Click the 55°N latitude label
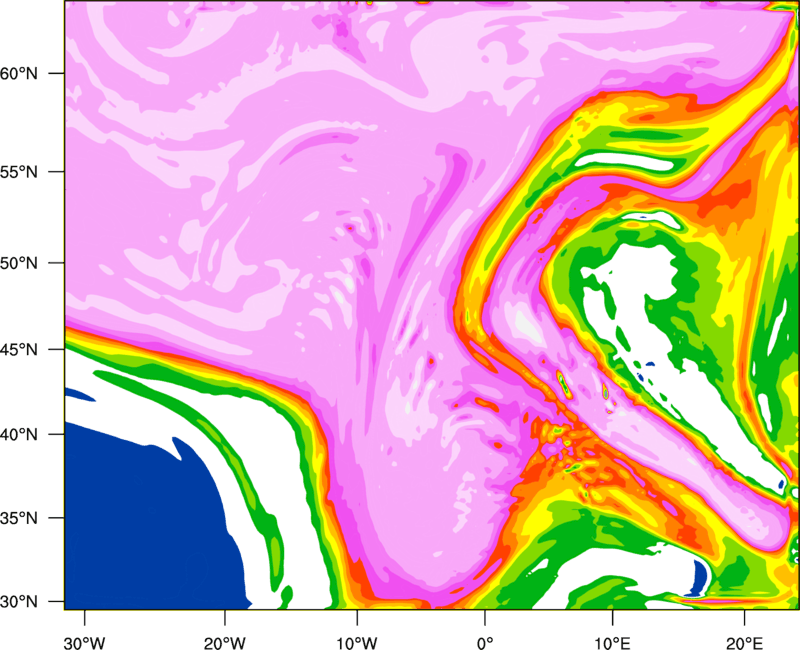Screen dimensions: 800x650 point(19,171)
